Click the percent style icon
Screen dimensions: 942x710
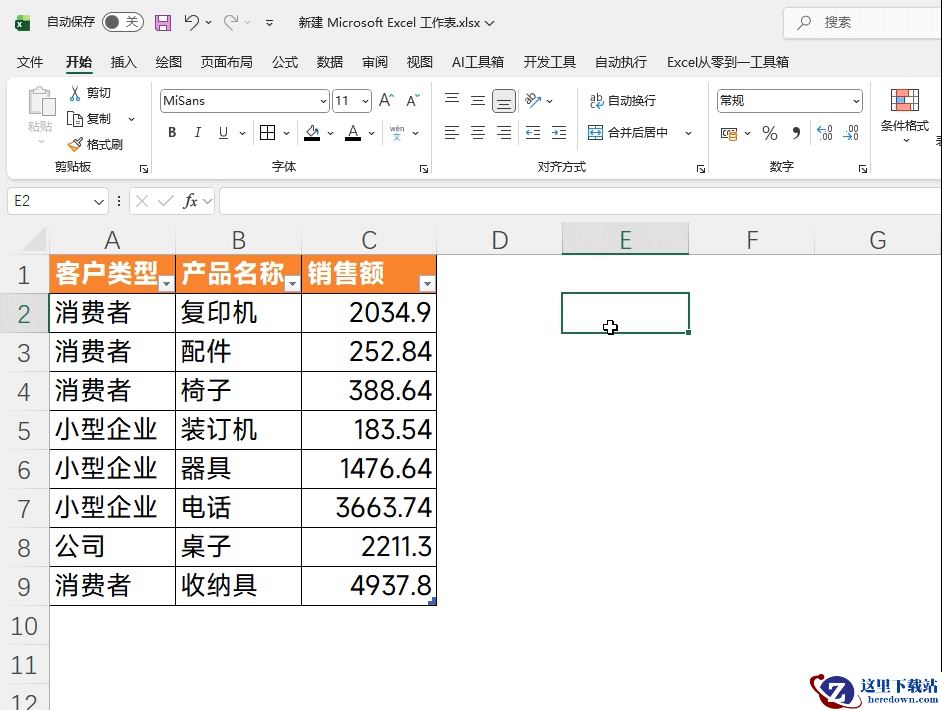tap(769, 133)
